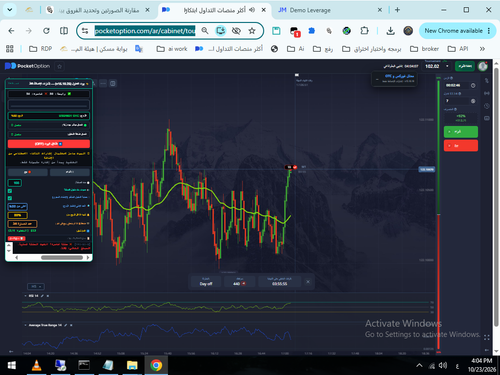500x375 pixels.
Task: Open Chrome Extensions puzzle icon
Action: pyautogui.click(x=364, y=31)
